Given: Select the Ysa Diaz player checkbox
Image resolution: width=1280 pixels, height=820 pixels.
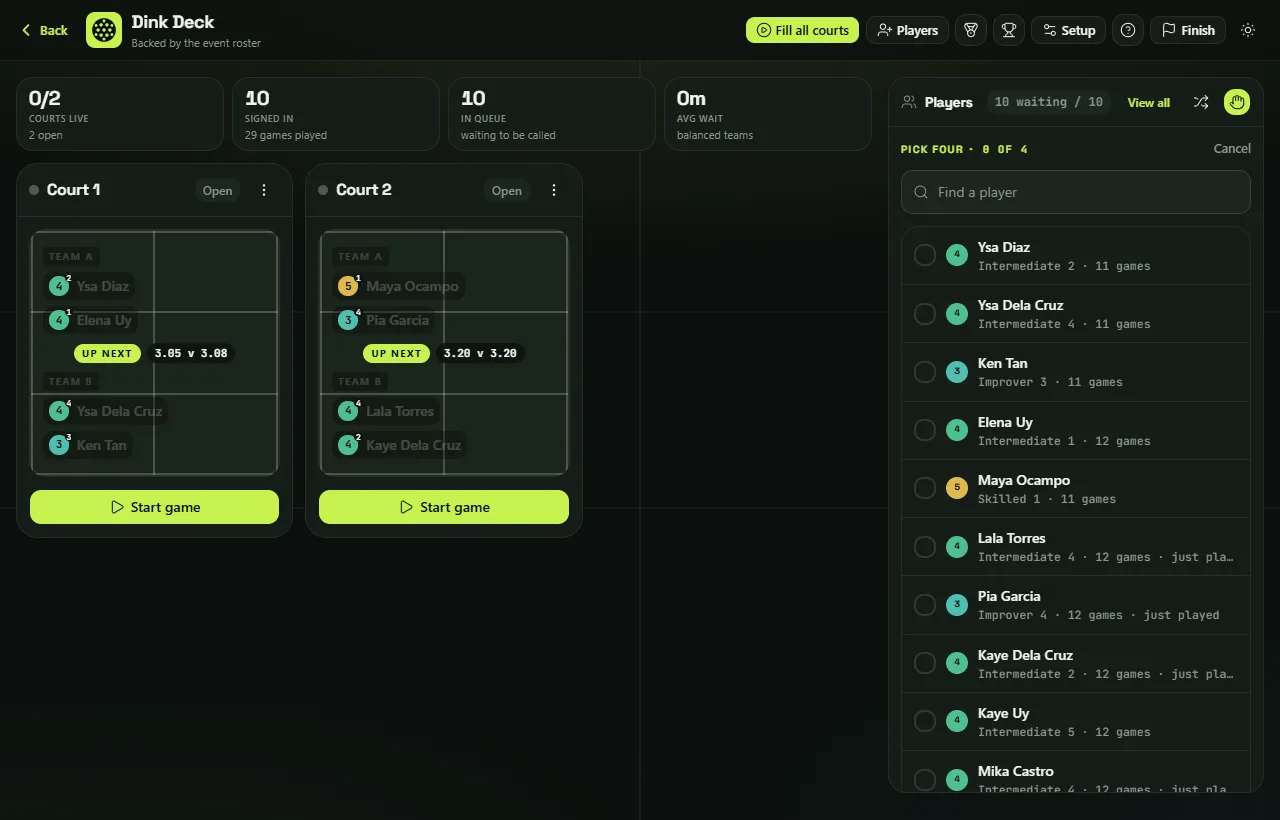Looking at the screenshot, I should tap(925, 255).
